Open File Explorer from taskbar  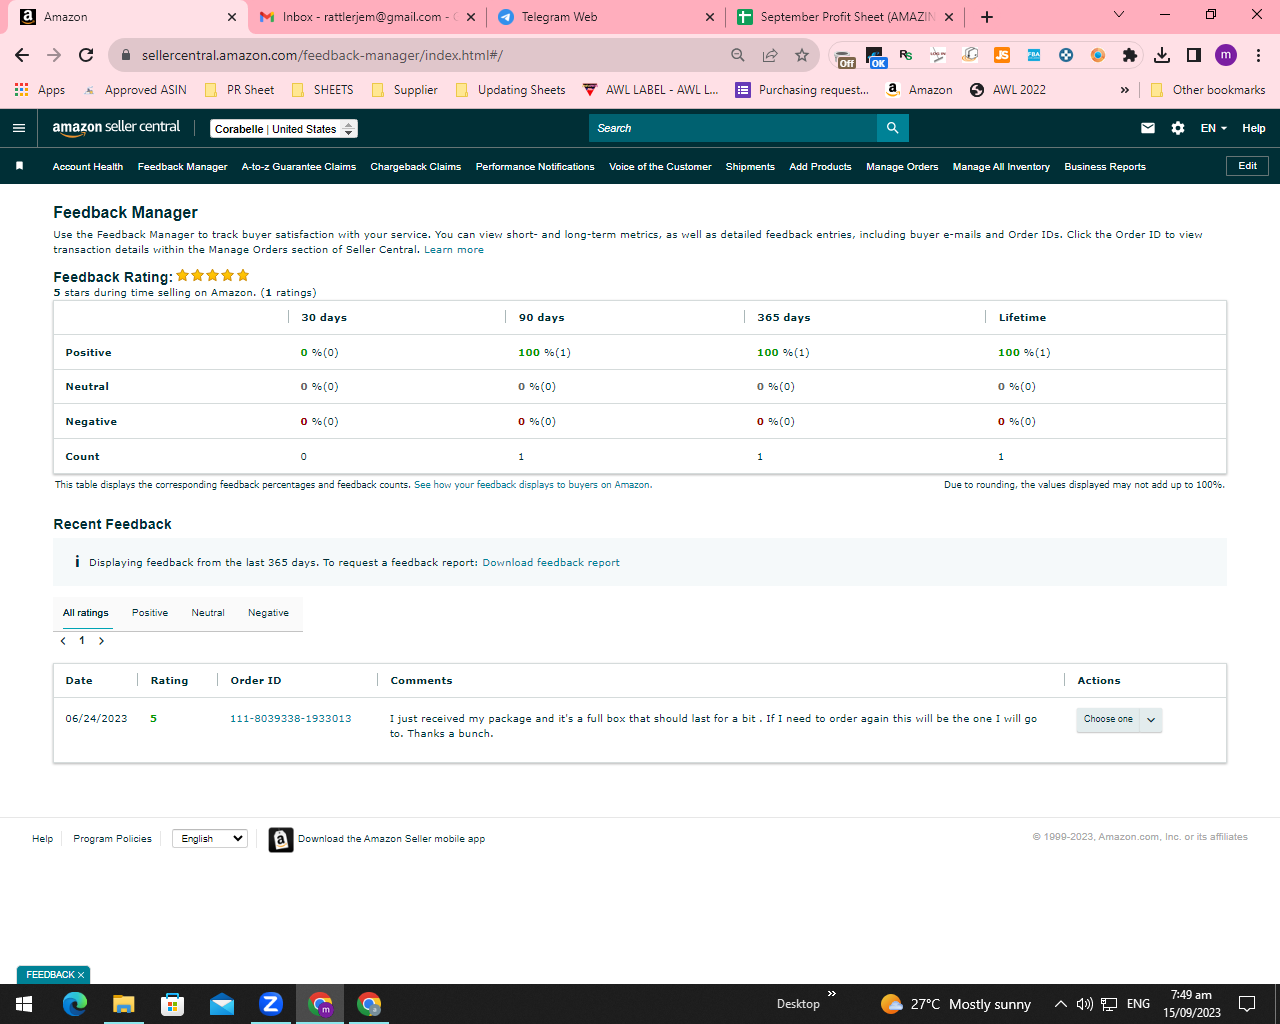[x=123, y=1004]
